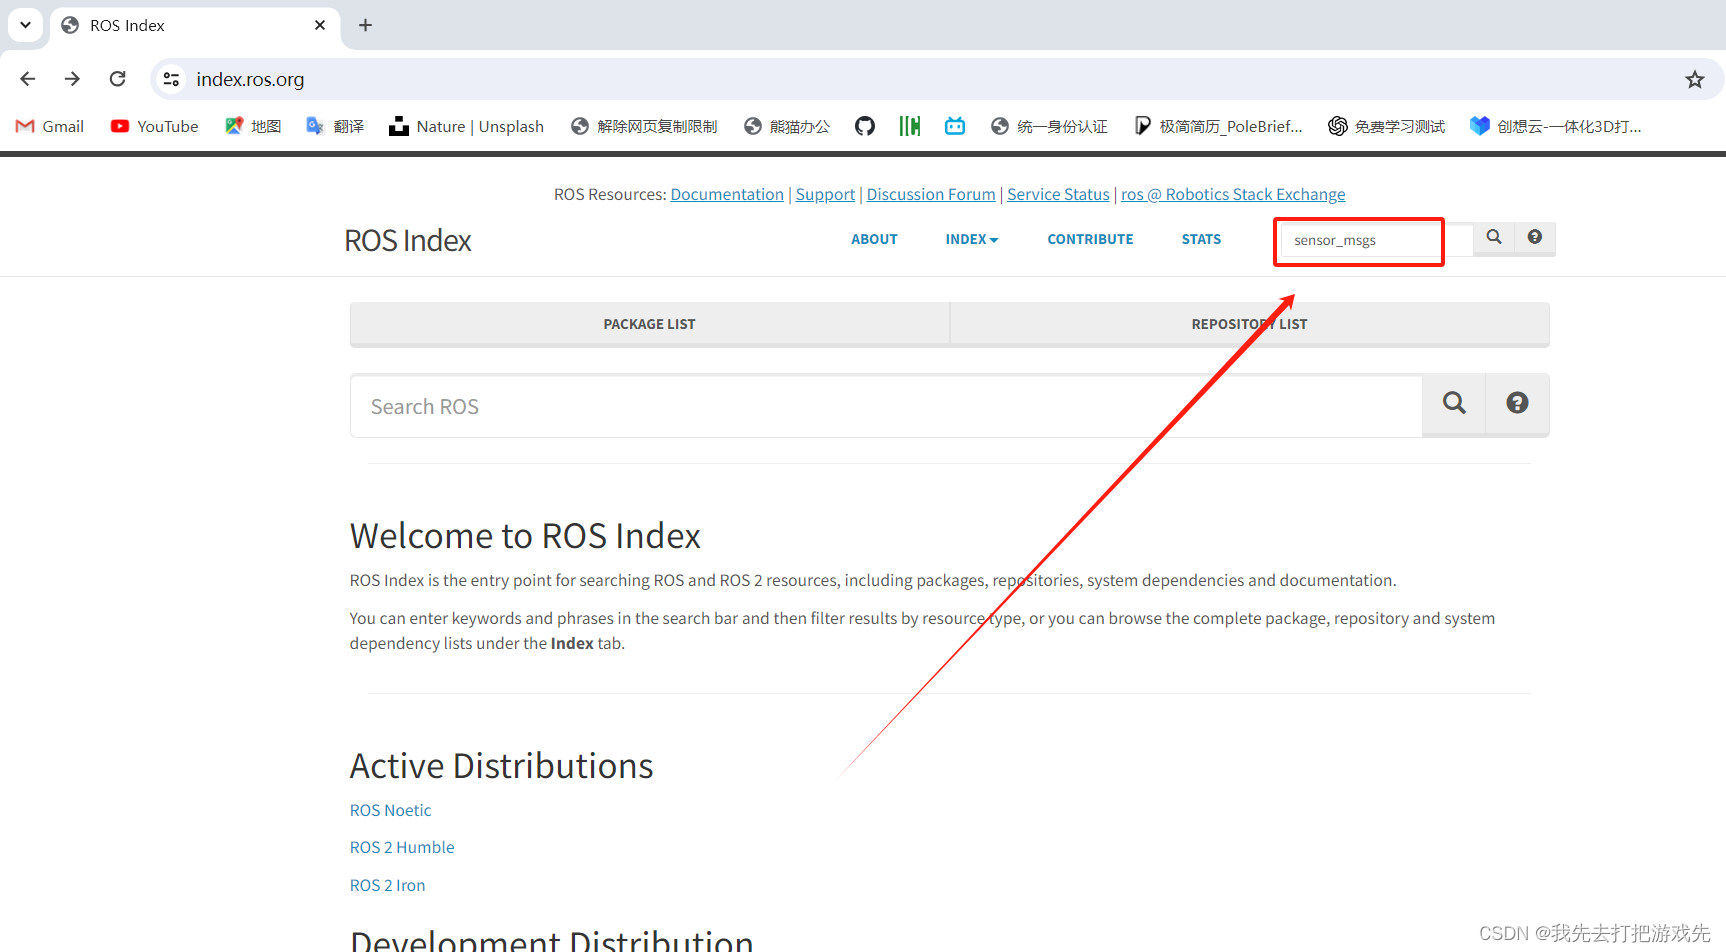
Task: Open the blue Bilibili TV bookmark icon
Action: point(955,126)
